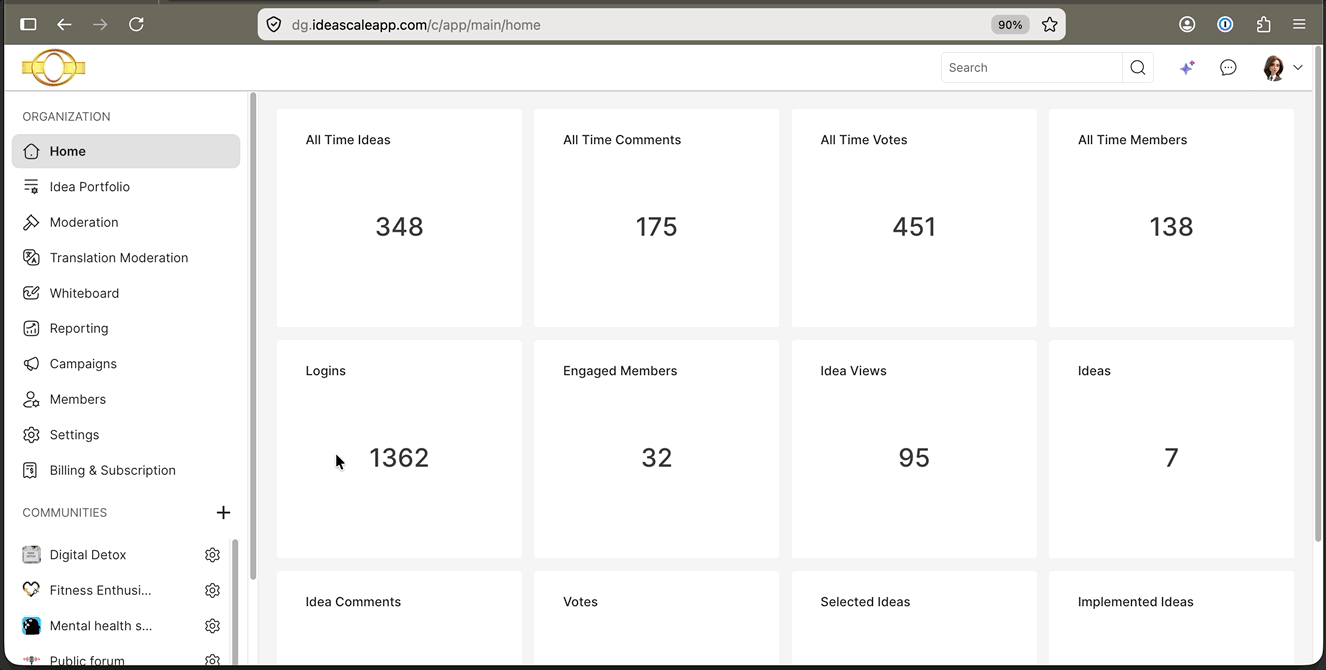Open the AI sparkle assistant icon
1326x670 pixels.
click(x=1187, y=68)
